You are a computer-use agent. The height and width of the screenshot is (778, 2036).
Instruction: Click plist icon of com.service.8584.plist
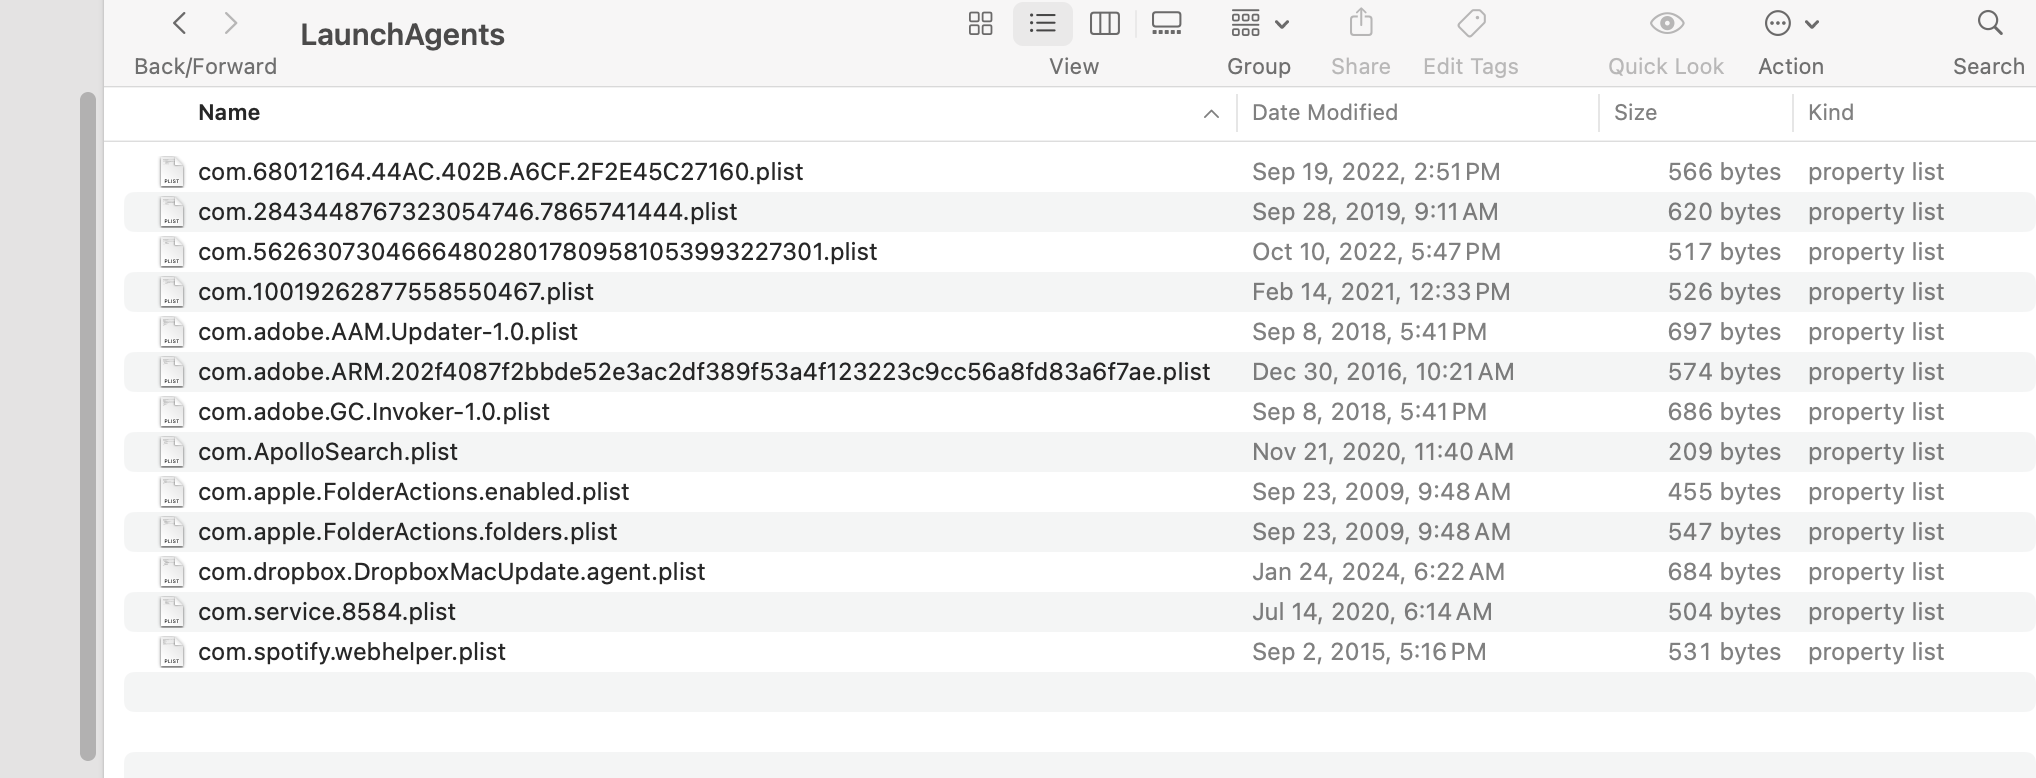172,612
